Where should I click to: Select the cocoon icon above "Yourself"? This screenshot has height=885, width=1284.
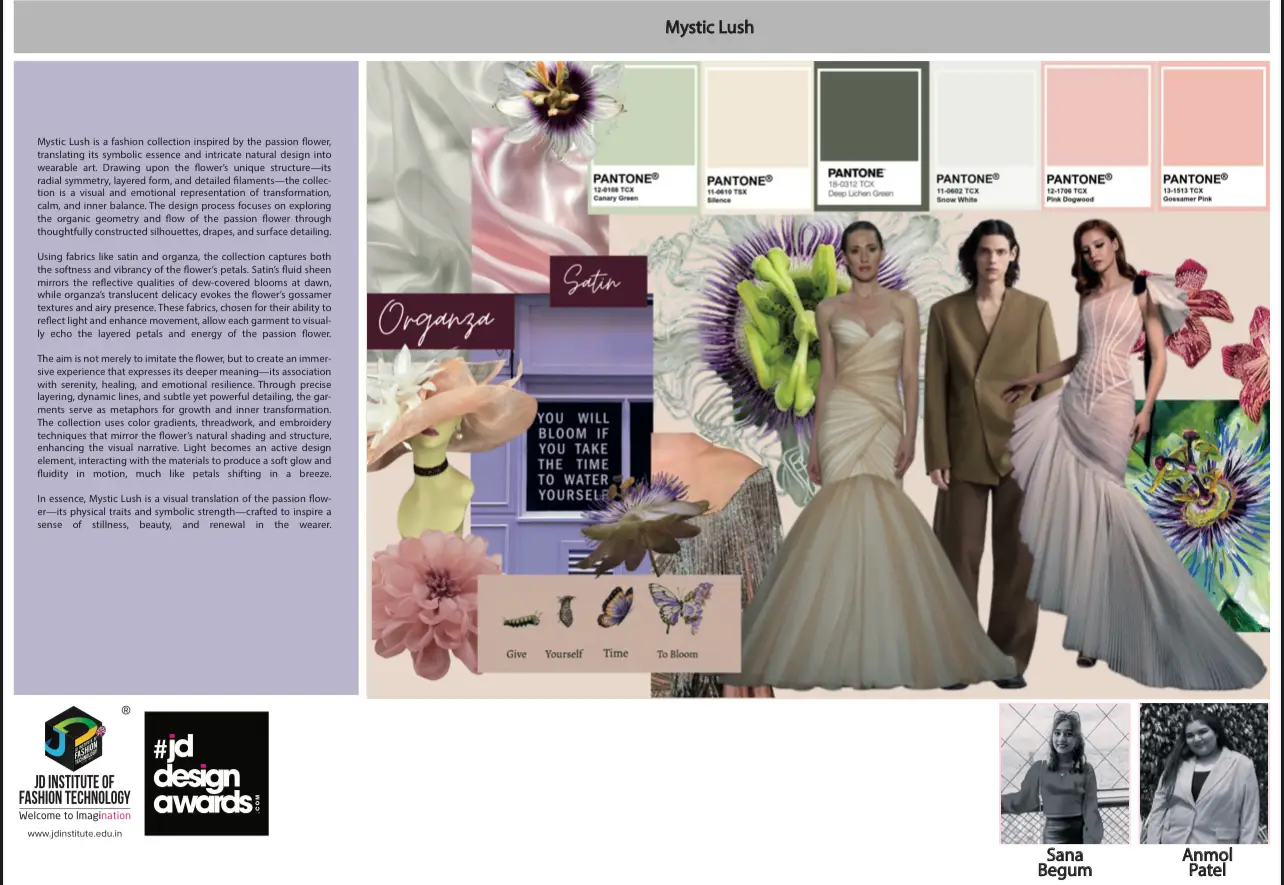565,611
